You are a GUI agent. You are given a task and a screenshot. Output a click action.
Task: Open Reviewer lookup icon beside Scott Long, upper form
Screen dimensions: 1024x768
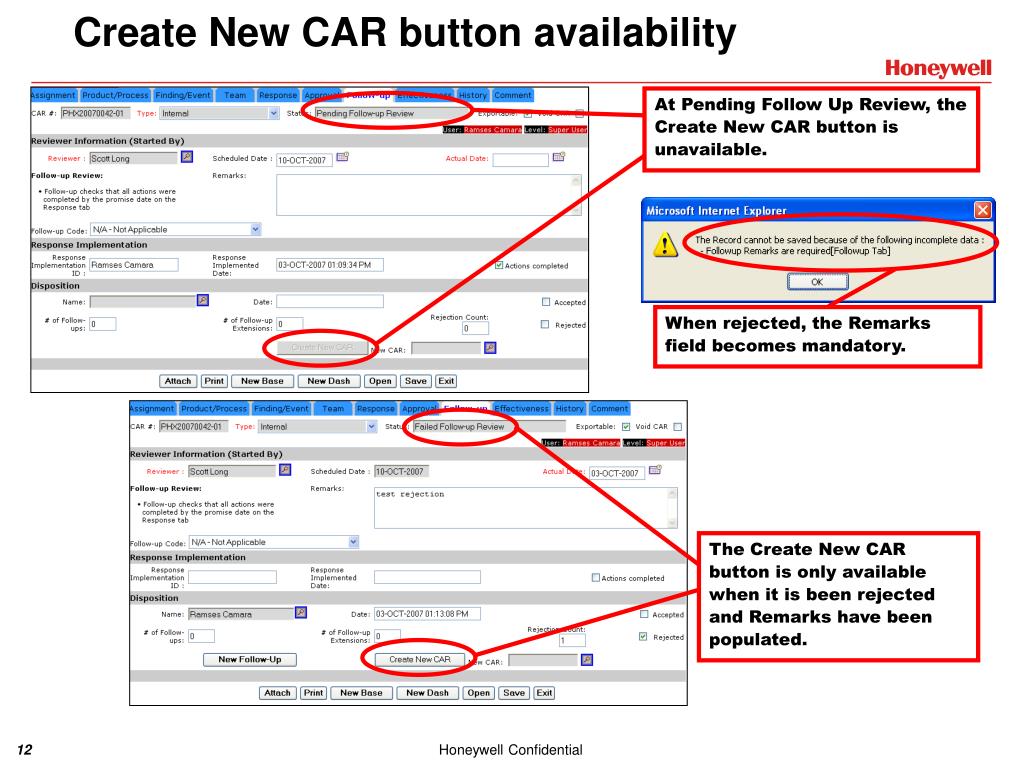(187, 157)
